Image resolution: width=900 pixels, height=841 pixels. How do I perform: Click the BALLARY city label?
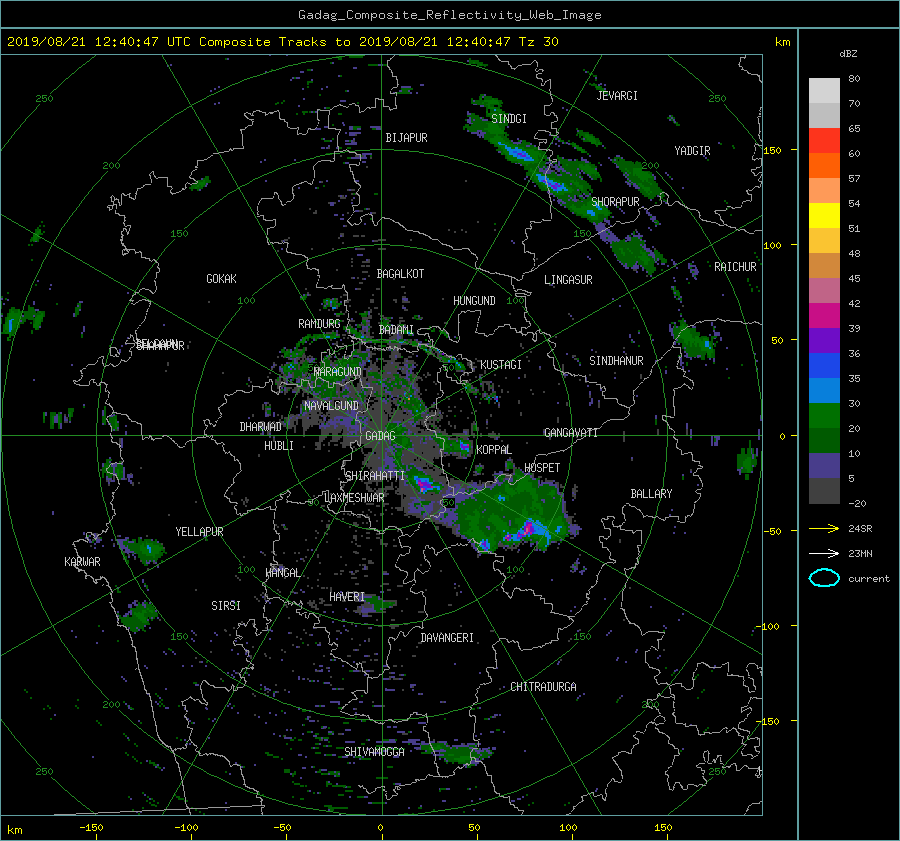point(651,494)
